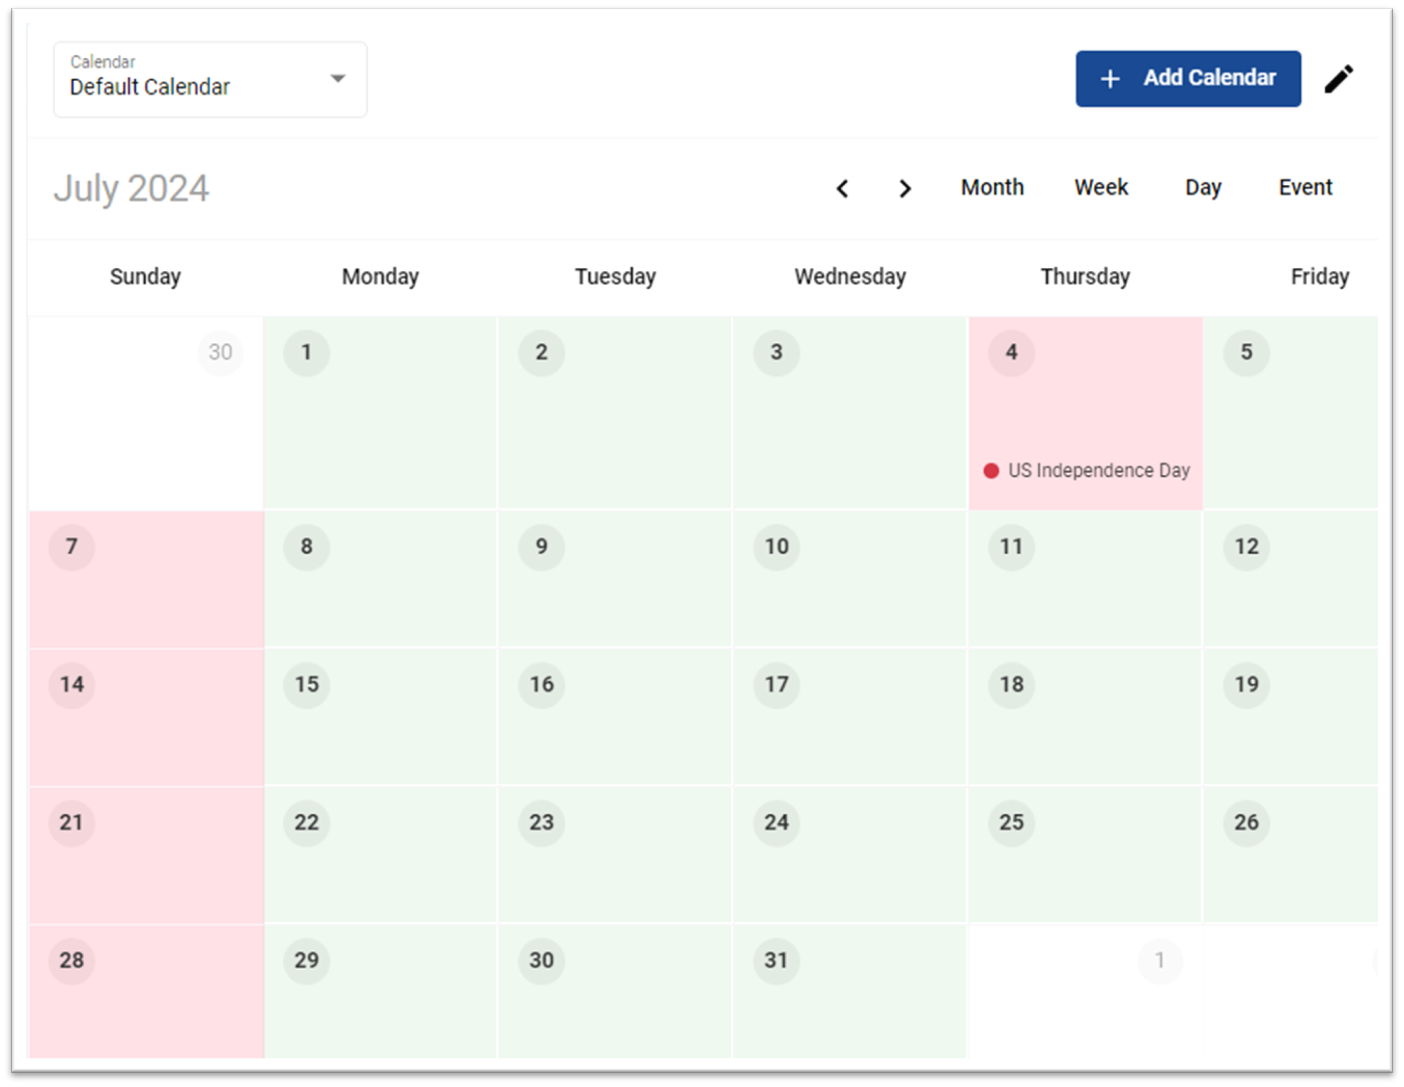Switch to Month view
Viewport: 1404px width, 1087px height.
point(992,187)
